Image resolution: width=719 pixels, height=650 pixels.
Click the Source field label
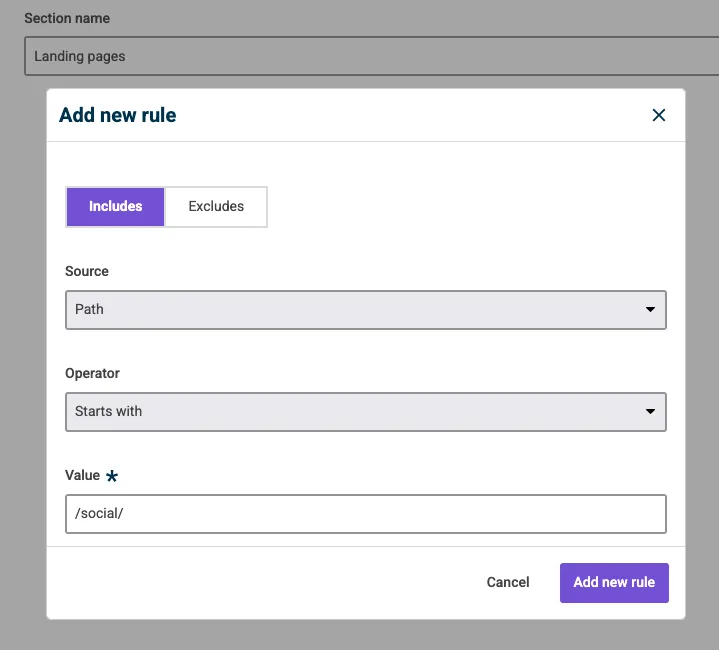[x=87, y=271]
